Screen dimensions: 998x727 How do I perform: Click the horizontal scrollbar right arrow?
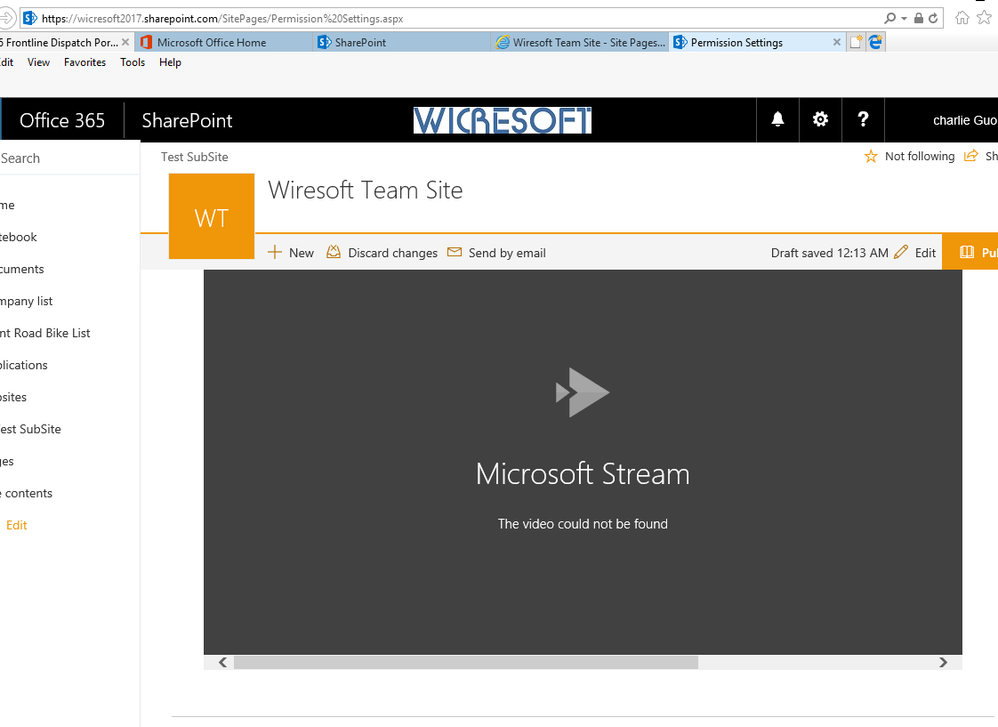coord(943,662)
